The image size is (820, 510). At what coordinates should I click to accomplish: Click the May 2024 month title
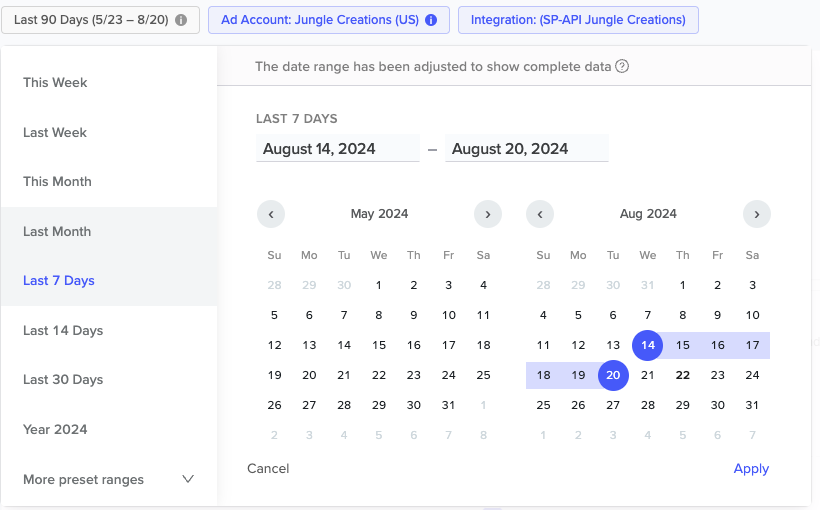(x=379, y=214)
